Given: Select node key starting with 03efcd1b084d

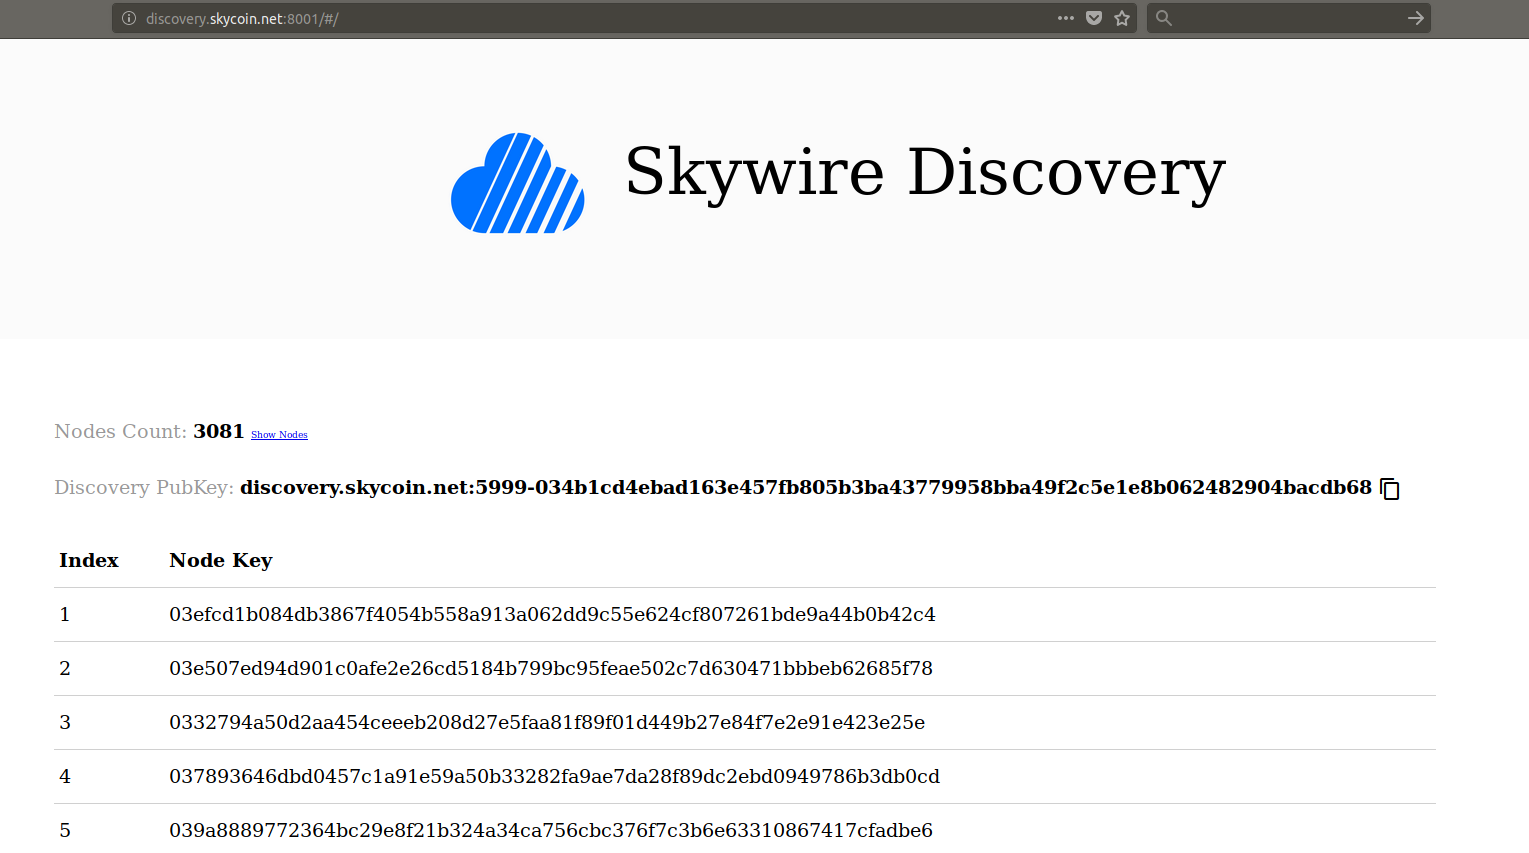Looking at the screenshot, I should tap(552, 614).
